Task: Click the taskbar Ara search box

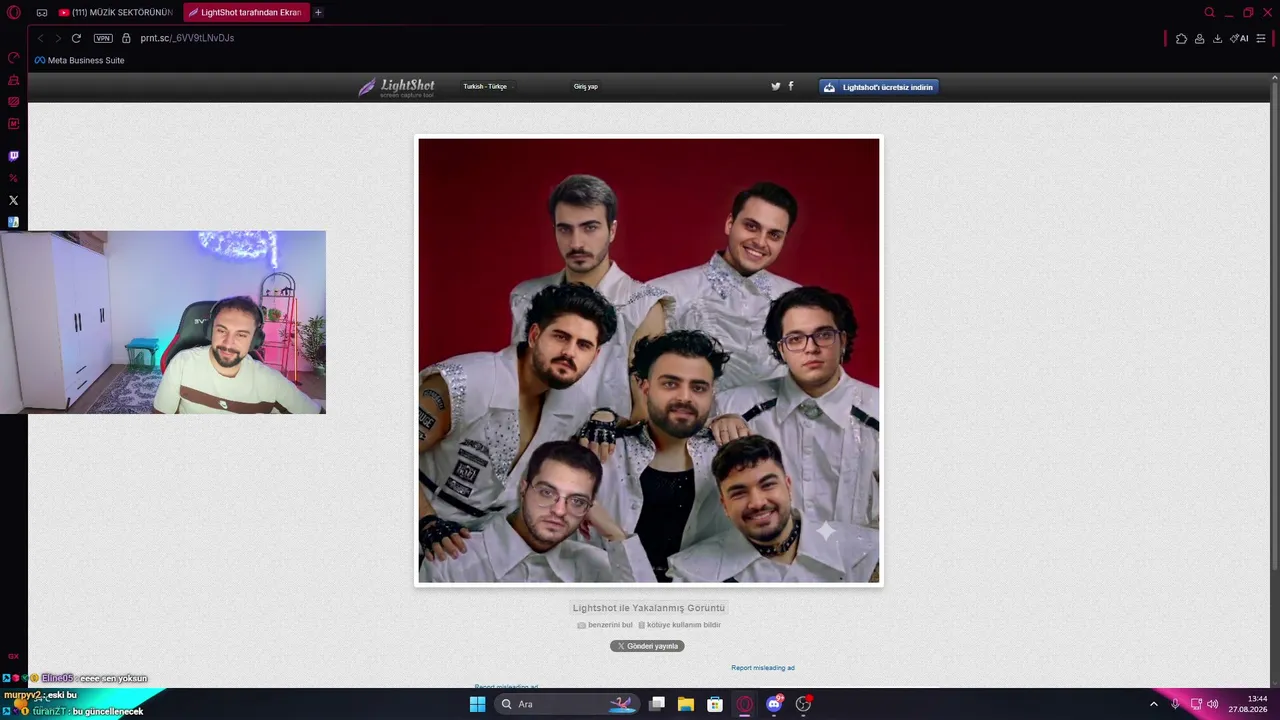Action: [x=567, y=704]
